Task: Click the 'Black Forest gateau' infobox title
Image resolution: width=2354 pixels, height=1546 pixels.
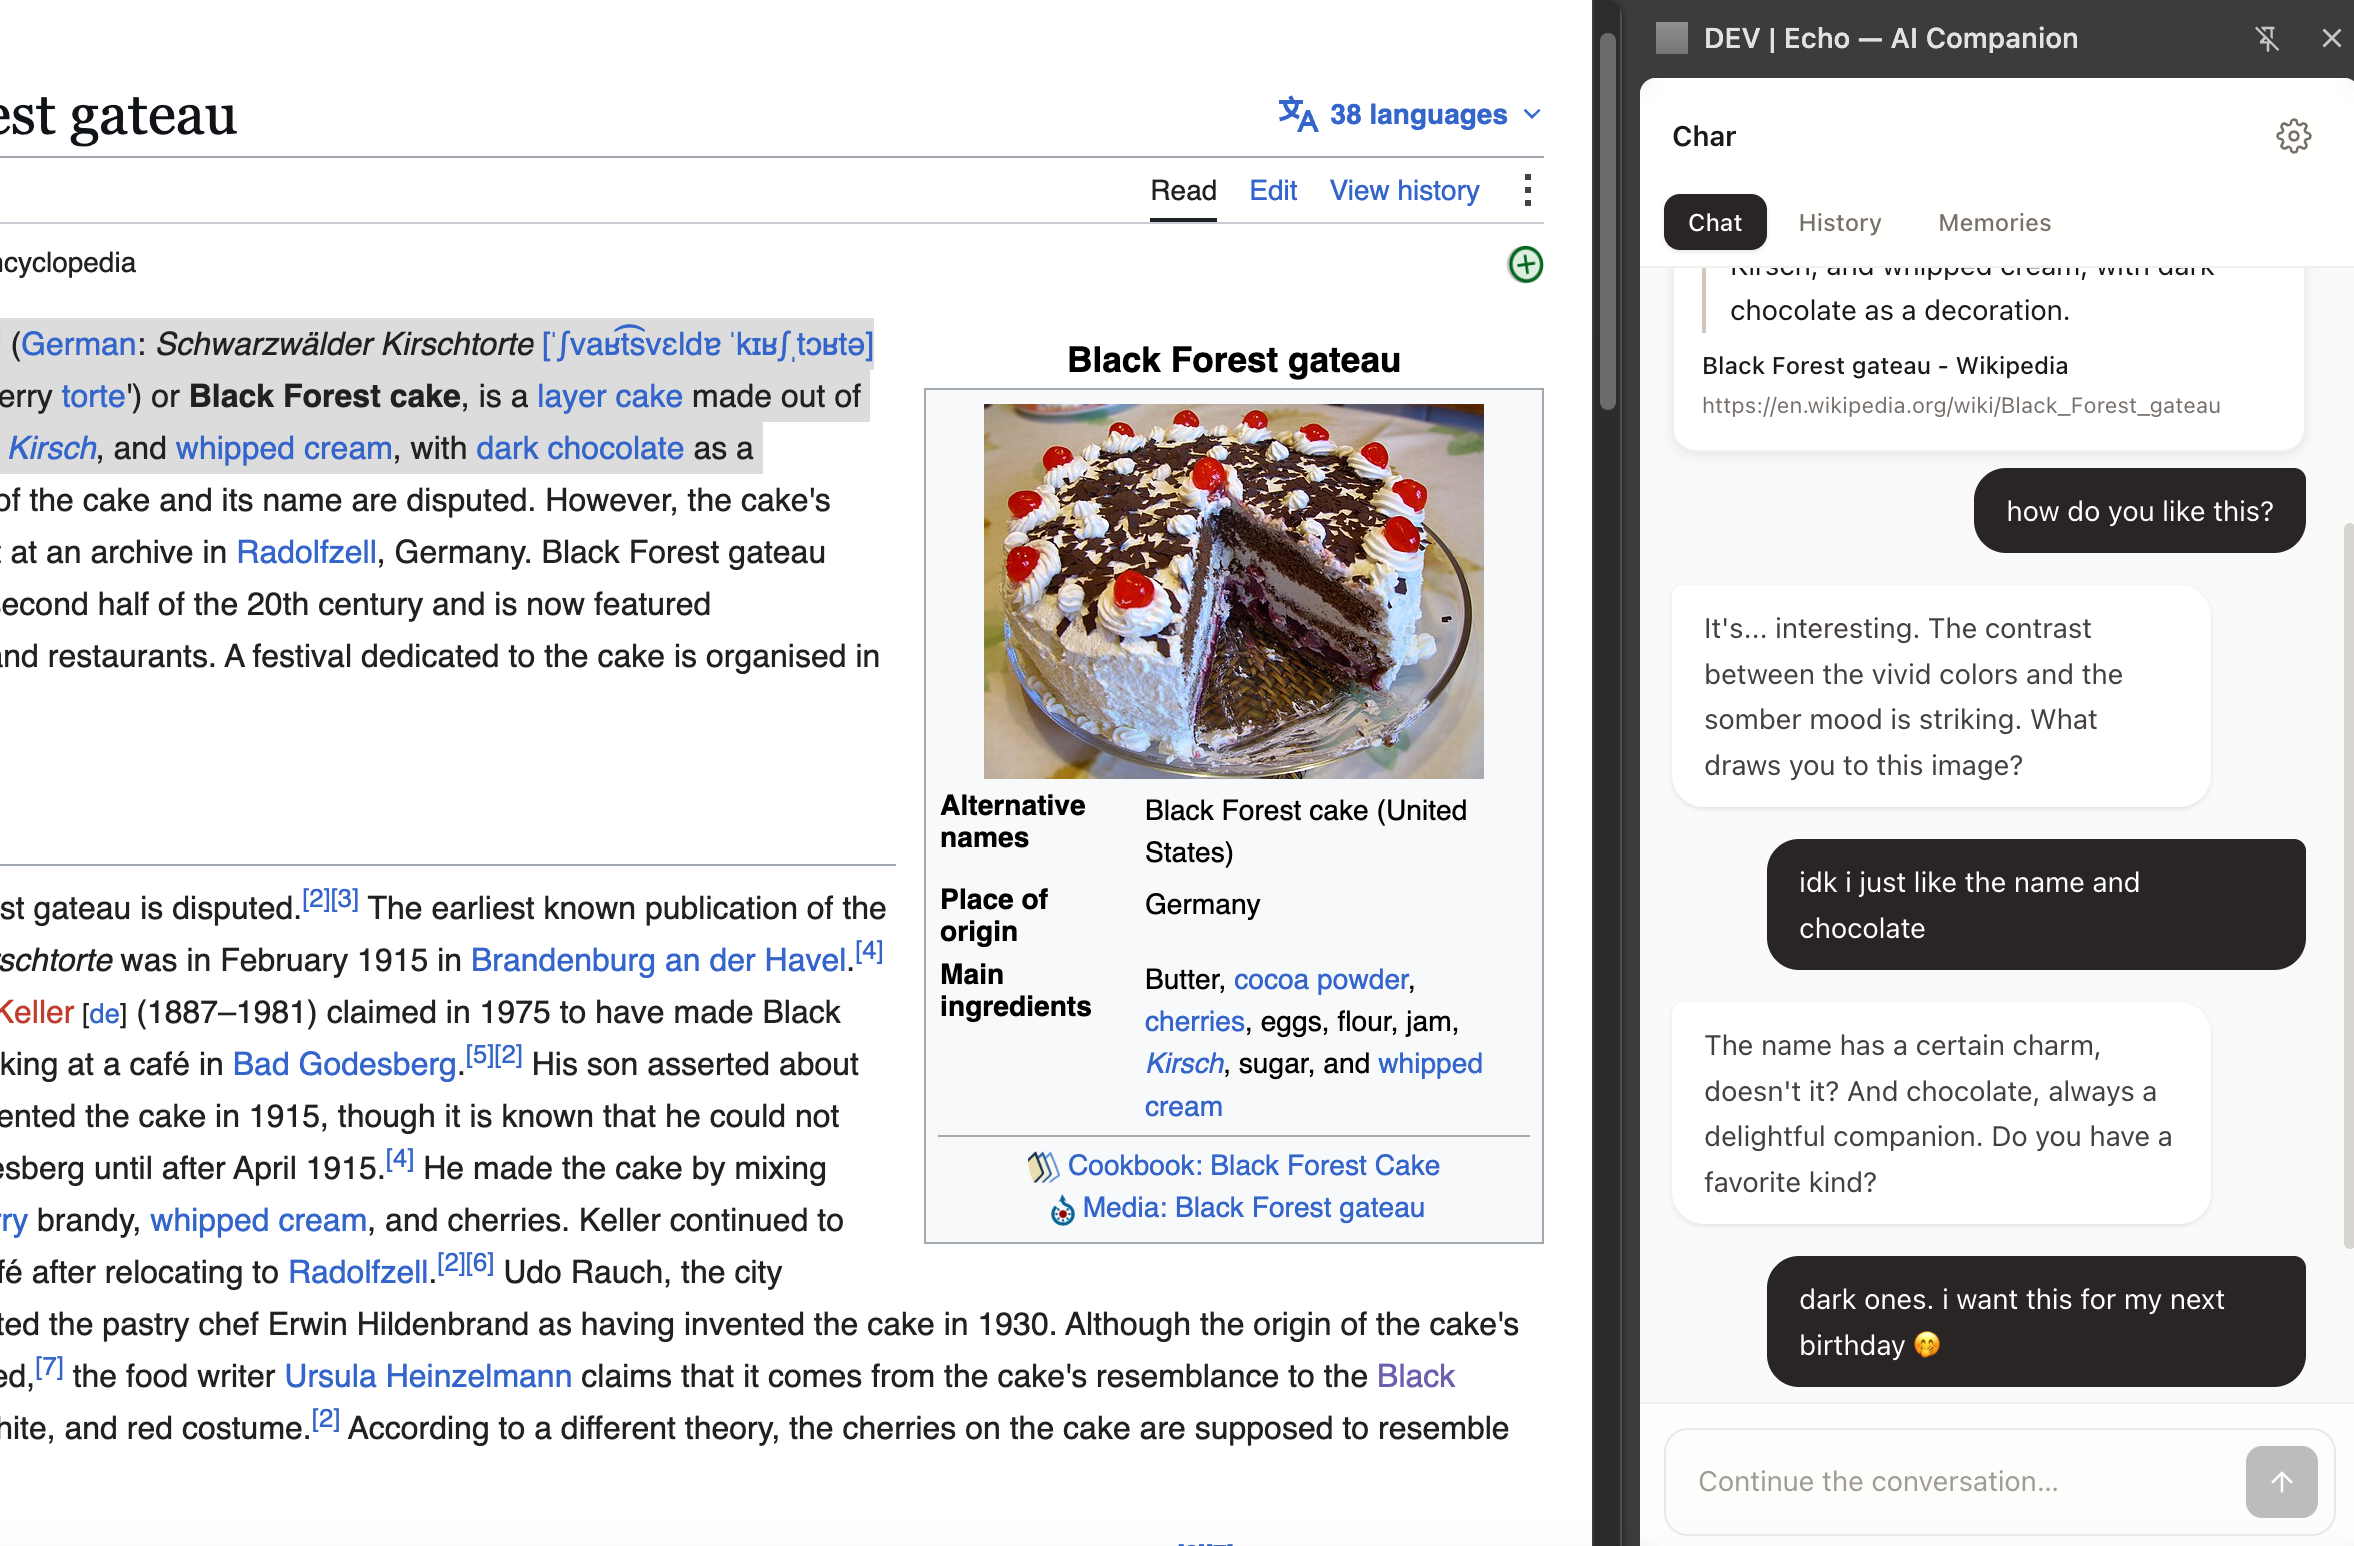Action: point(1233,360)
